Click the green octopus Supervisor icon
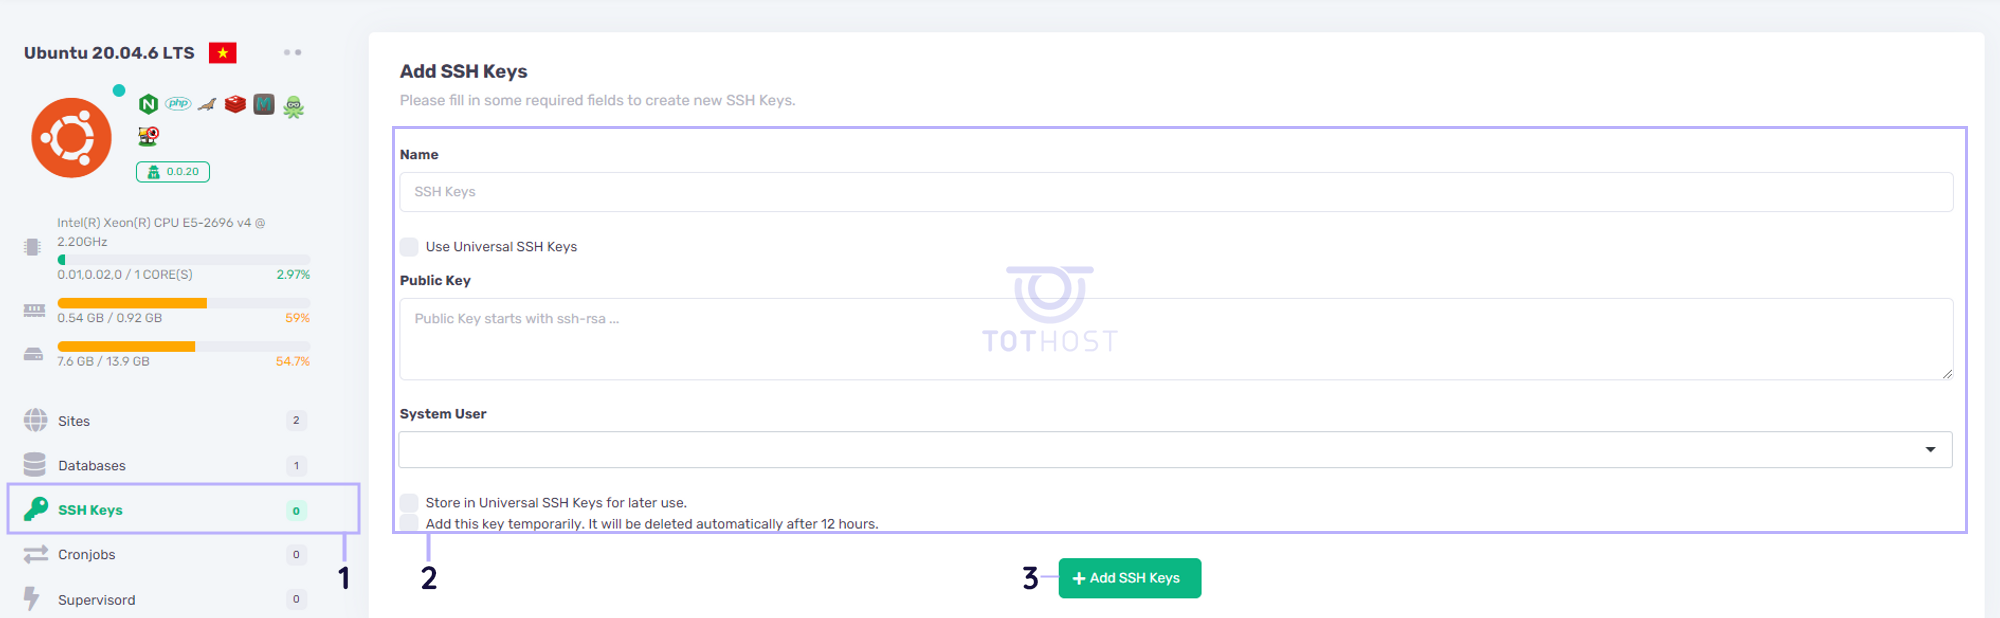This screenshot has height=618, width=2000. tap(293, 106)
